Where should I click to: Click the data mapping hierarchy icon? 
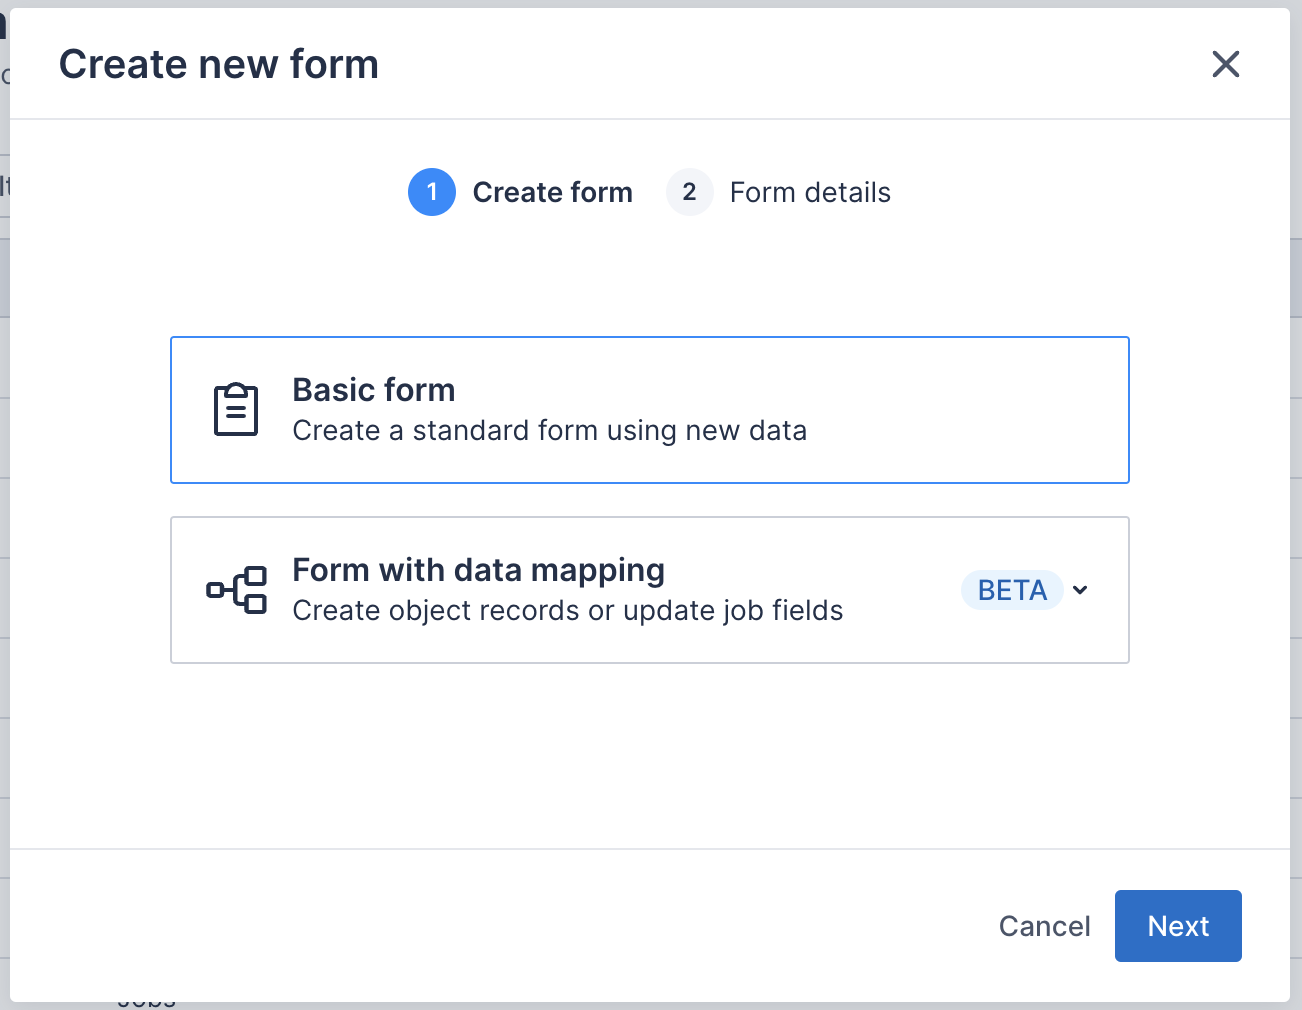(237, 590)
